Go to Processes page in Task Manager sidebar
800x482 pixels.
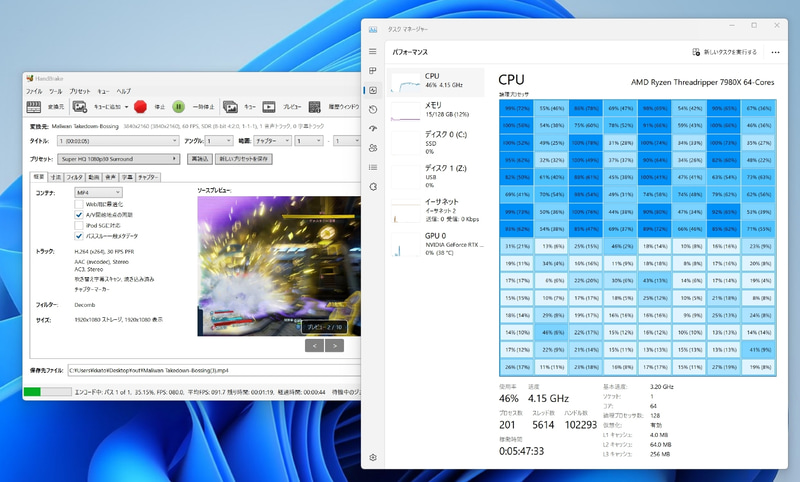coord(373,70)
